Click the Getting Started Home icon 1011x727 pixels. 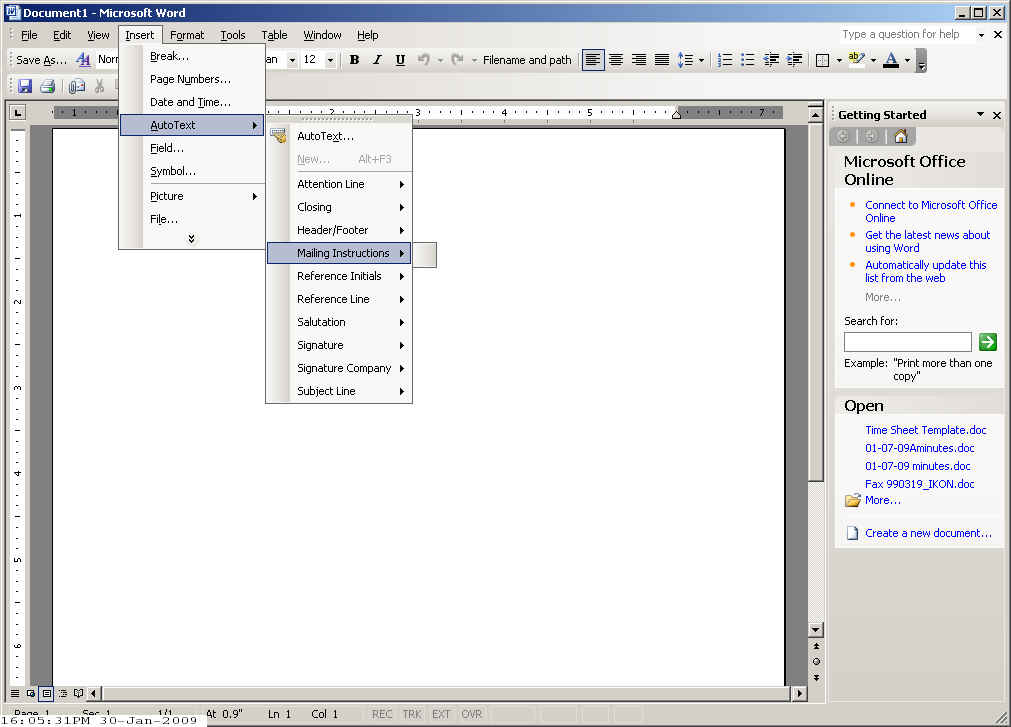click(x=901, y=136)
